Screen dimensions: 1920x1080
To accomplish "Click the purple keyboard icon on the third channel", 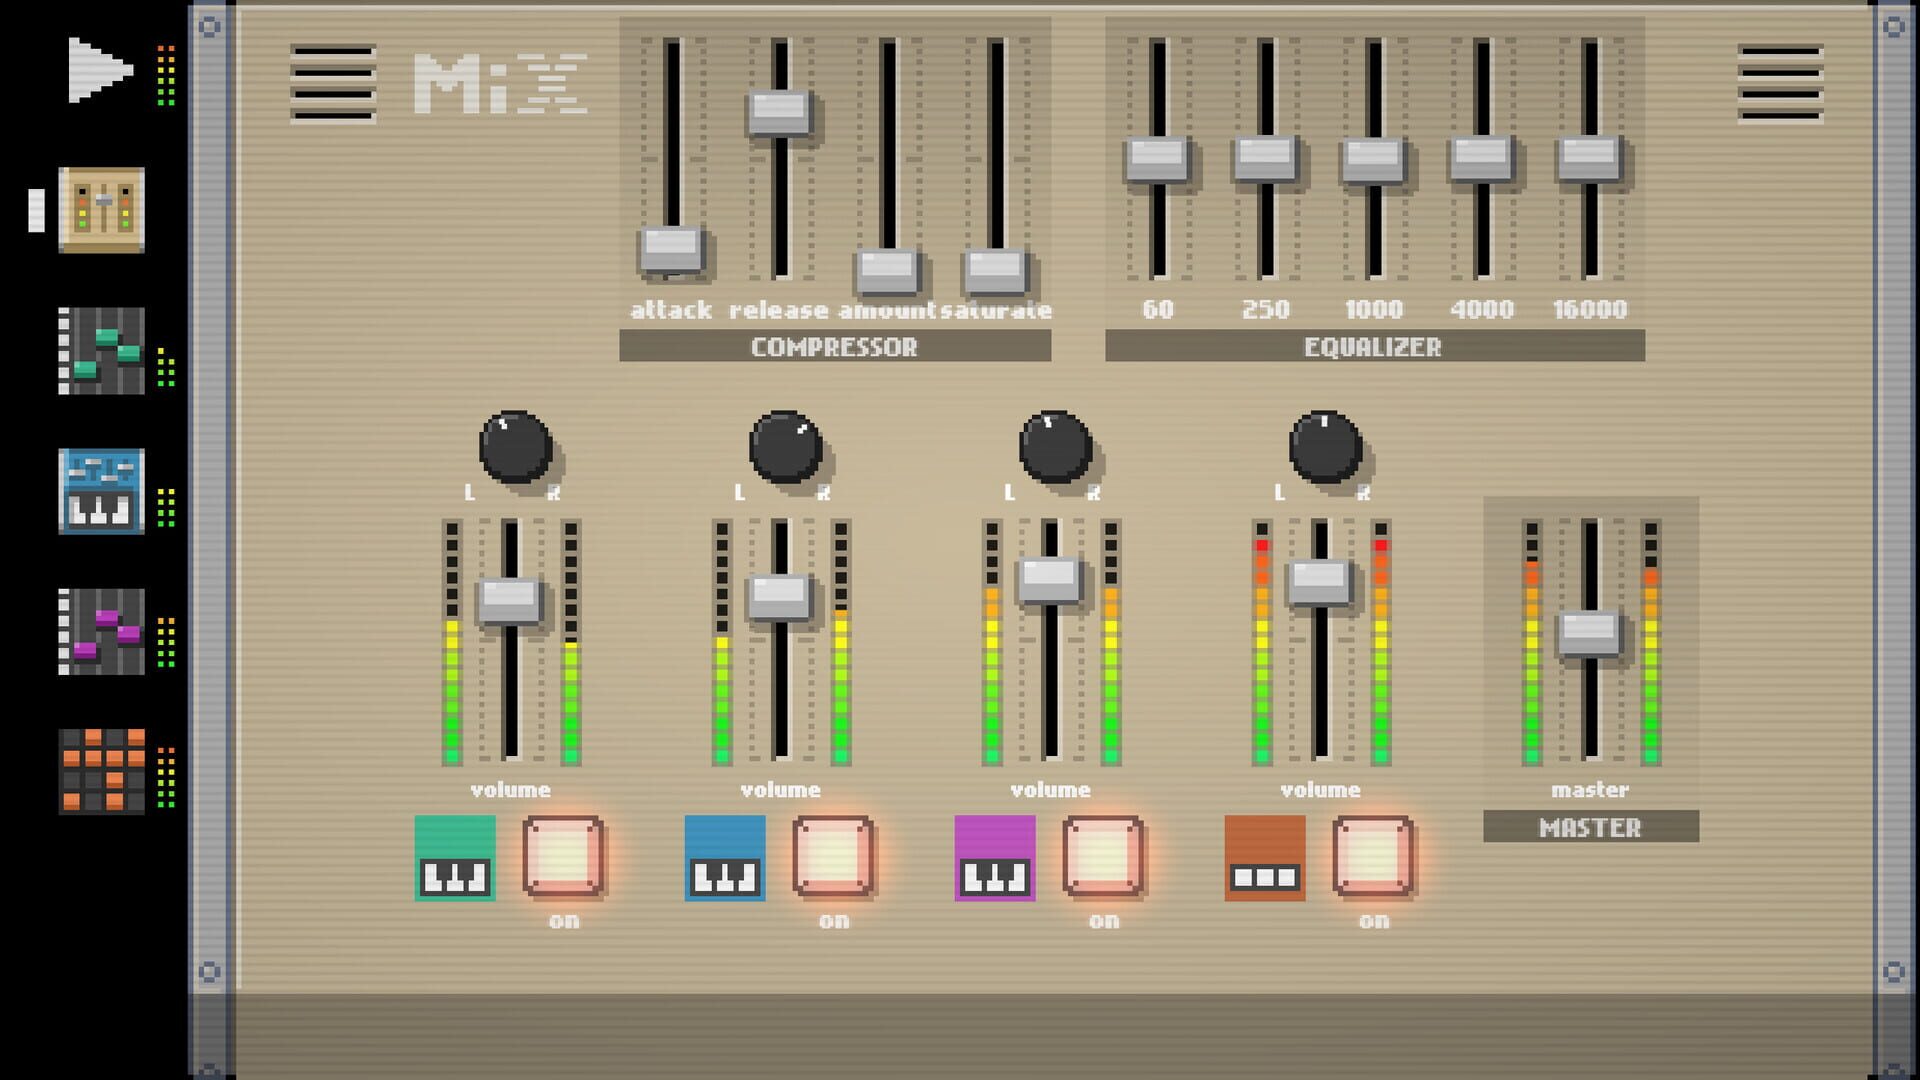I will point(993,858).
